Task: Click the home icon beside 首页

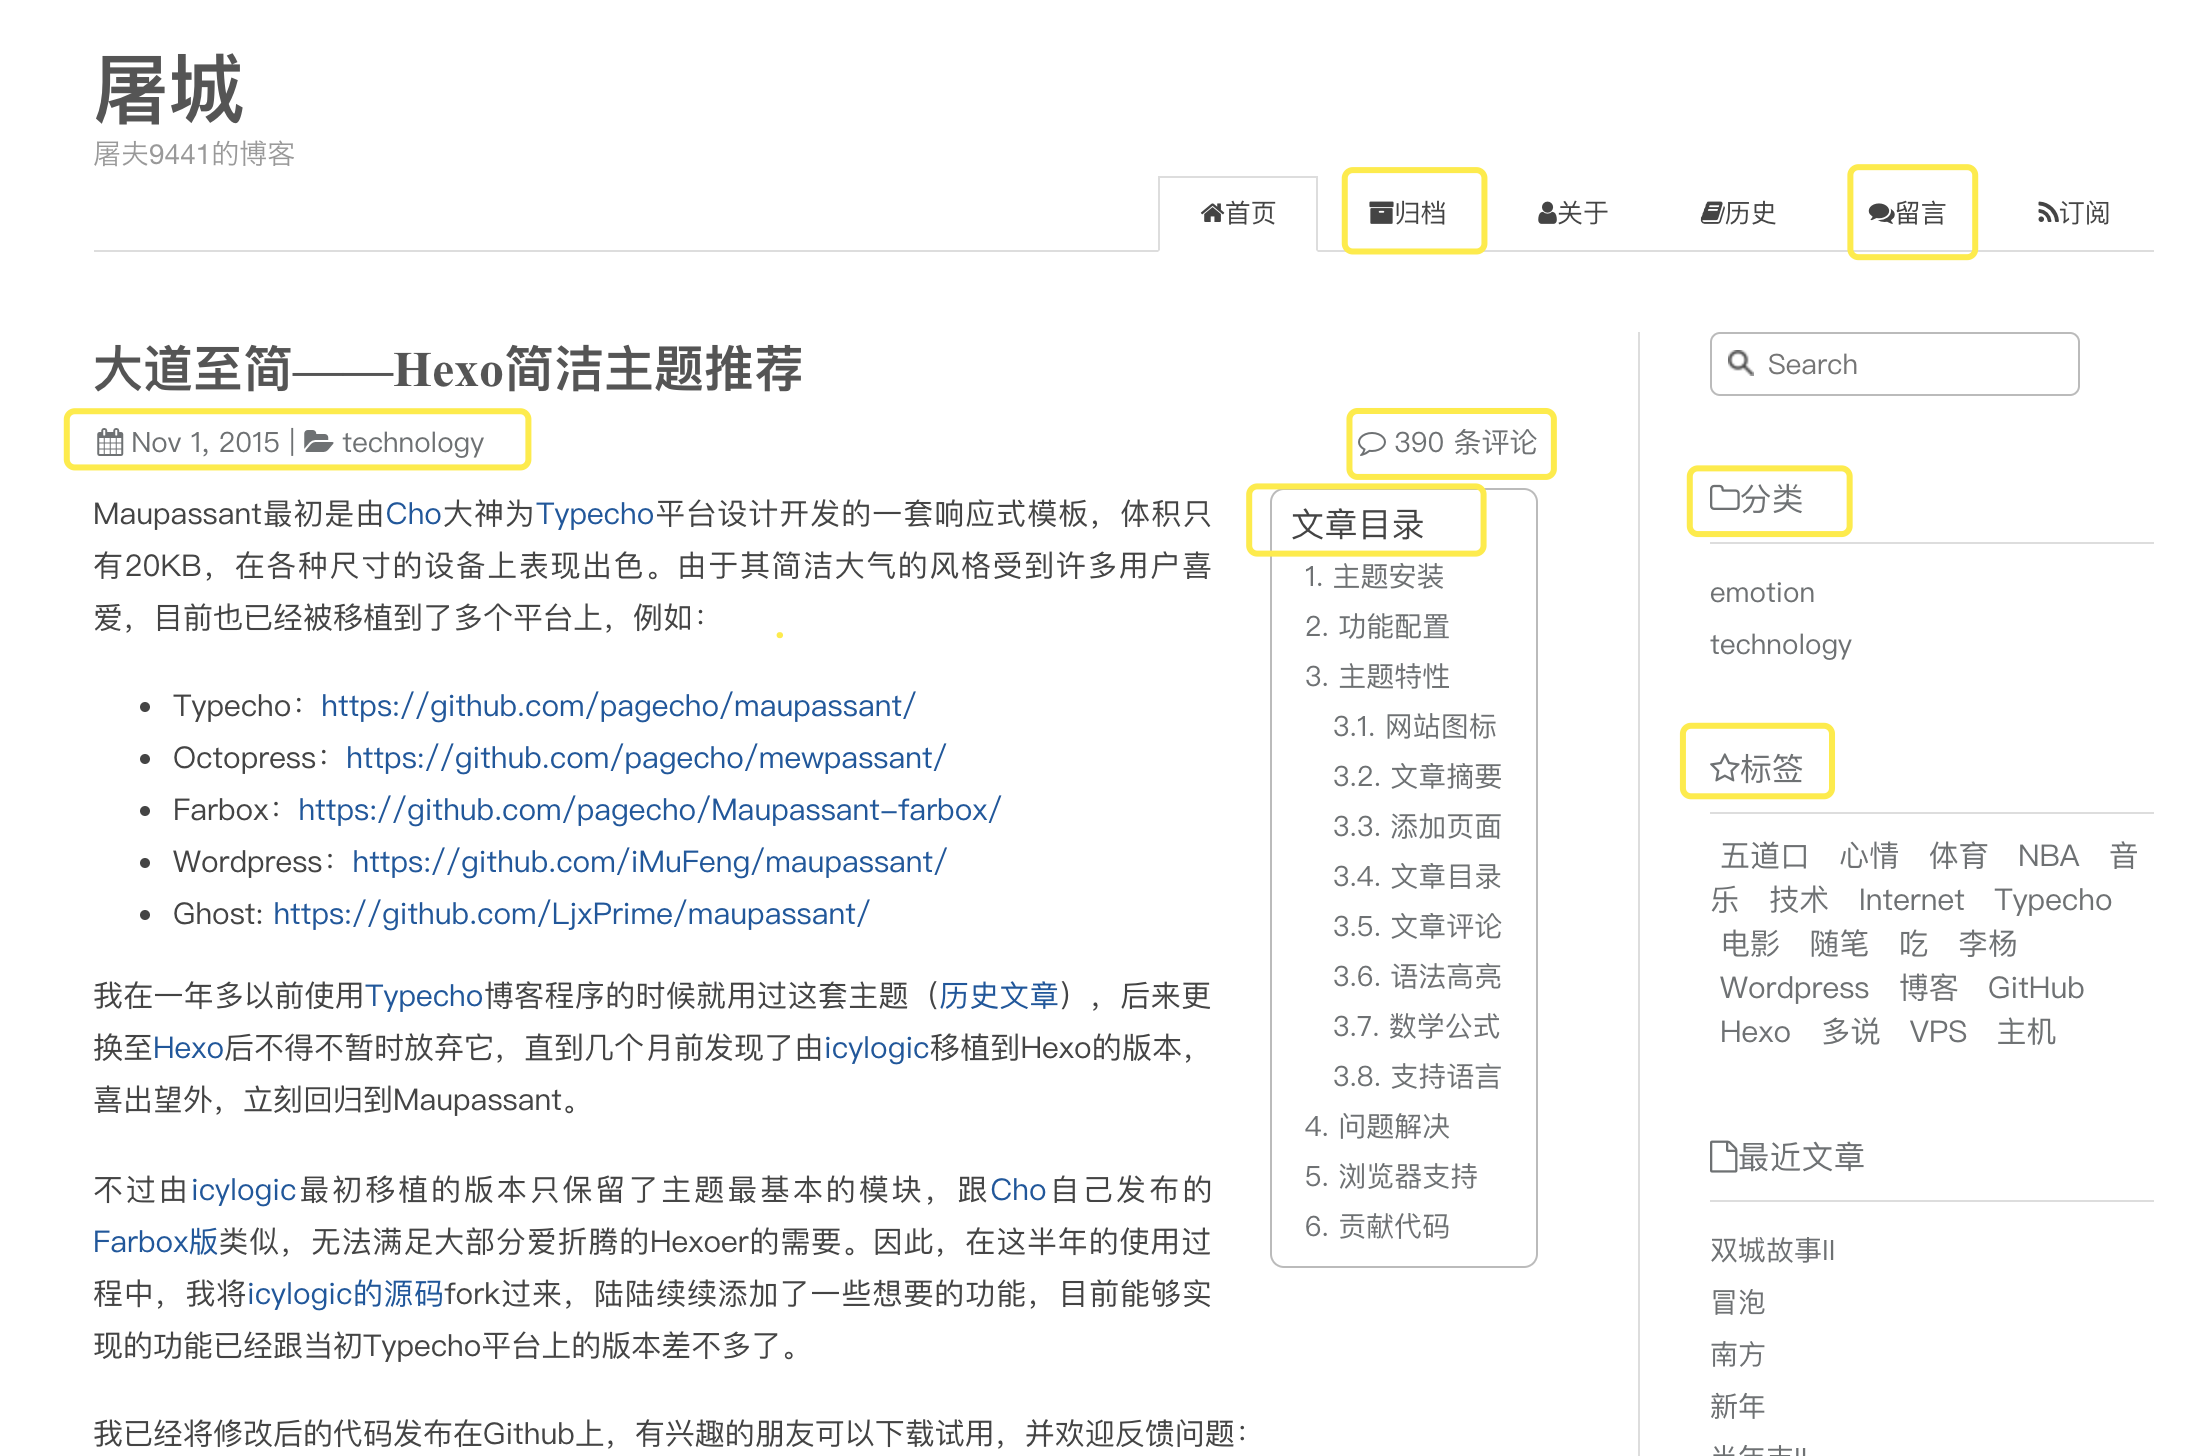Action: 1211,213
